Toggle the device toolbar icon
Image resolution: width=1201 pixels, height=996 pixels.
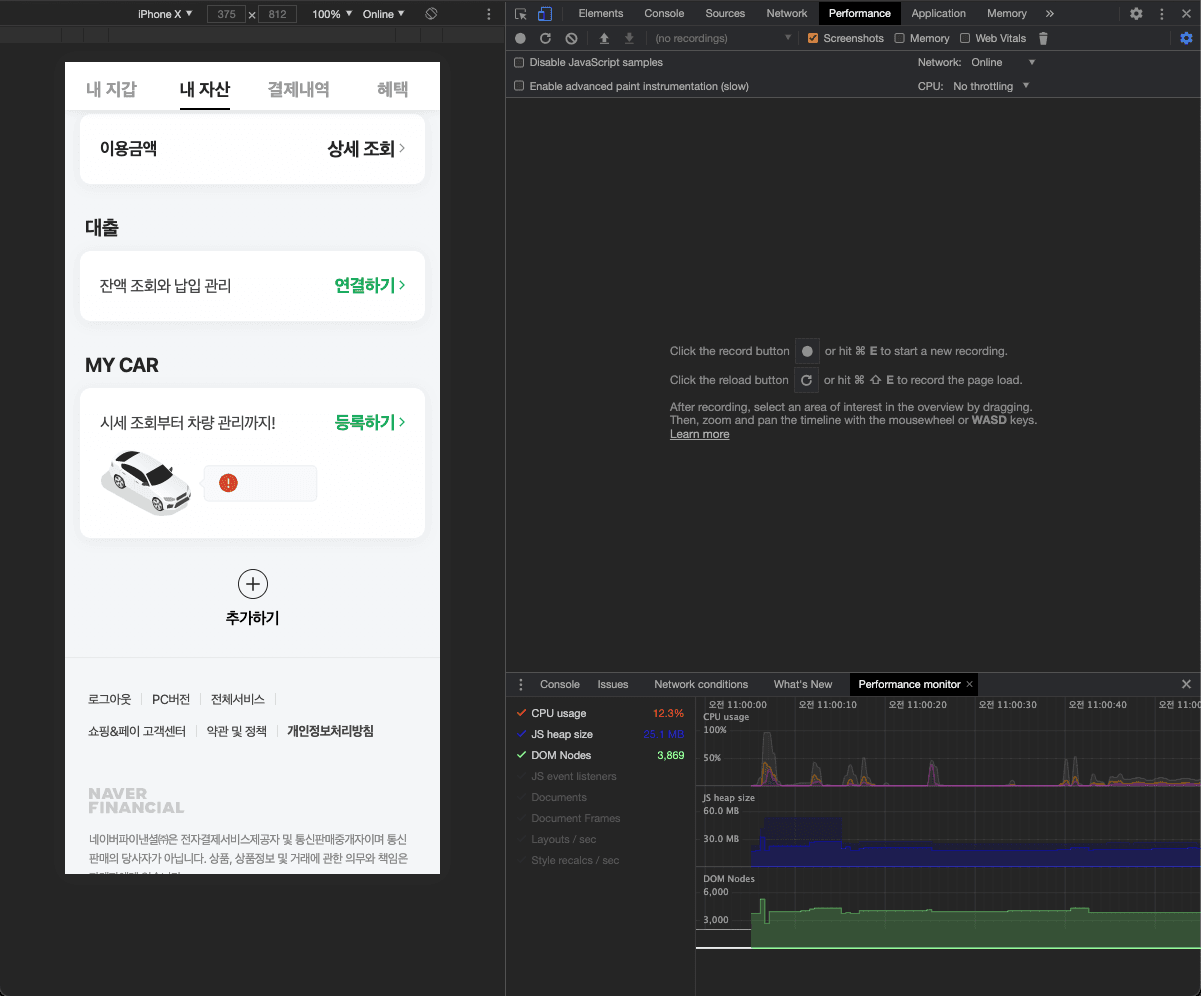[x=544, y=13]
